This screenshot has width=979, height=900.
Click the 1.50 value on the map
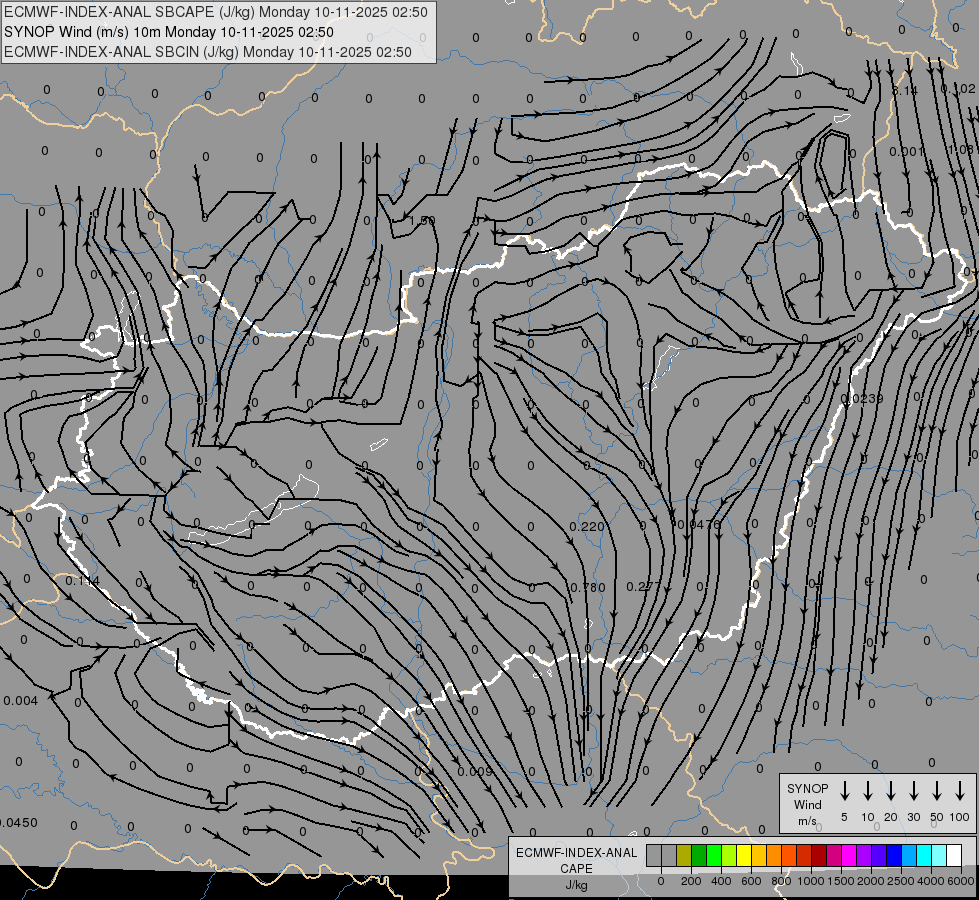[x=422, y=220]
